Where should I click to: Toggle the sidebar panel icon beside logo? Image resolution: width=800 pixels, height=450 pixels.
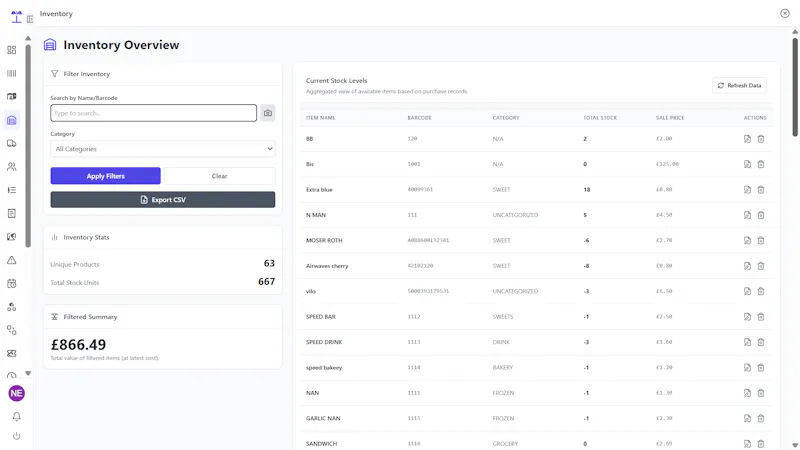(x=30, y=19)
